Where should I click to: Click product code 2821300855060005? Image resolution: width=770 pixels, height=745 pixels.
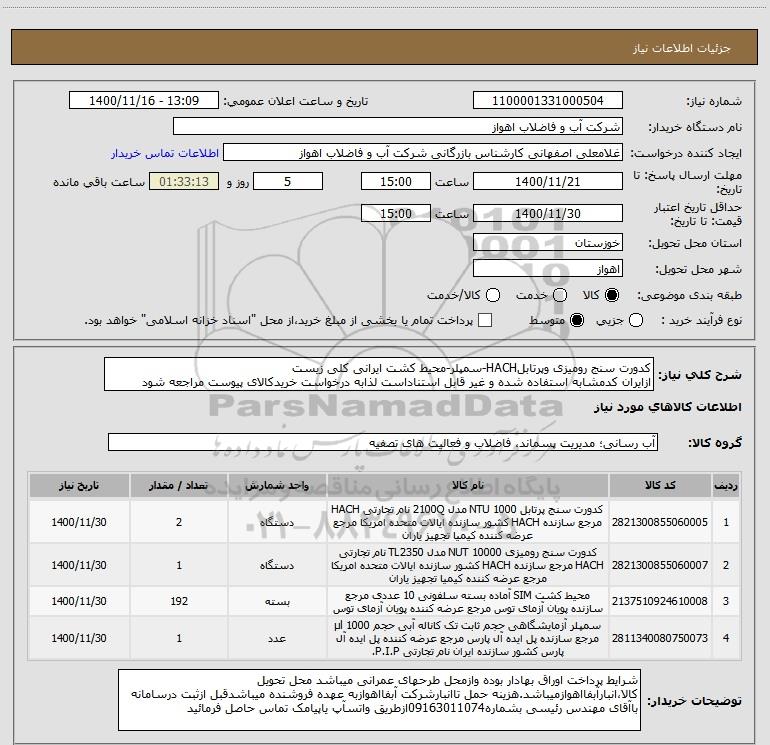660,522
